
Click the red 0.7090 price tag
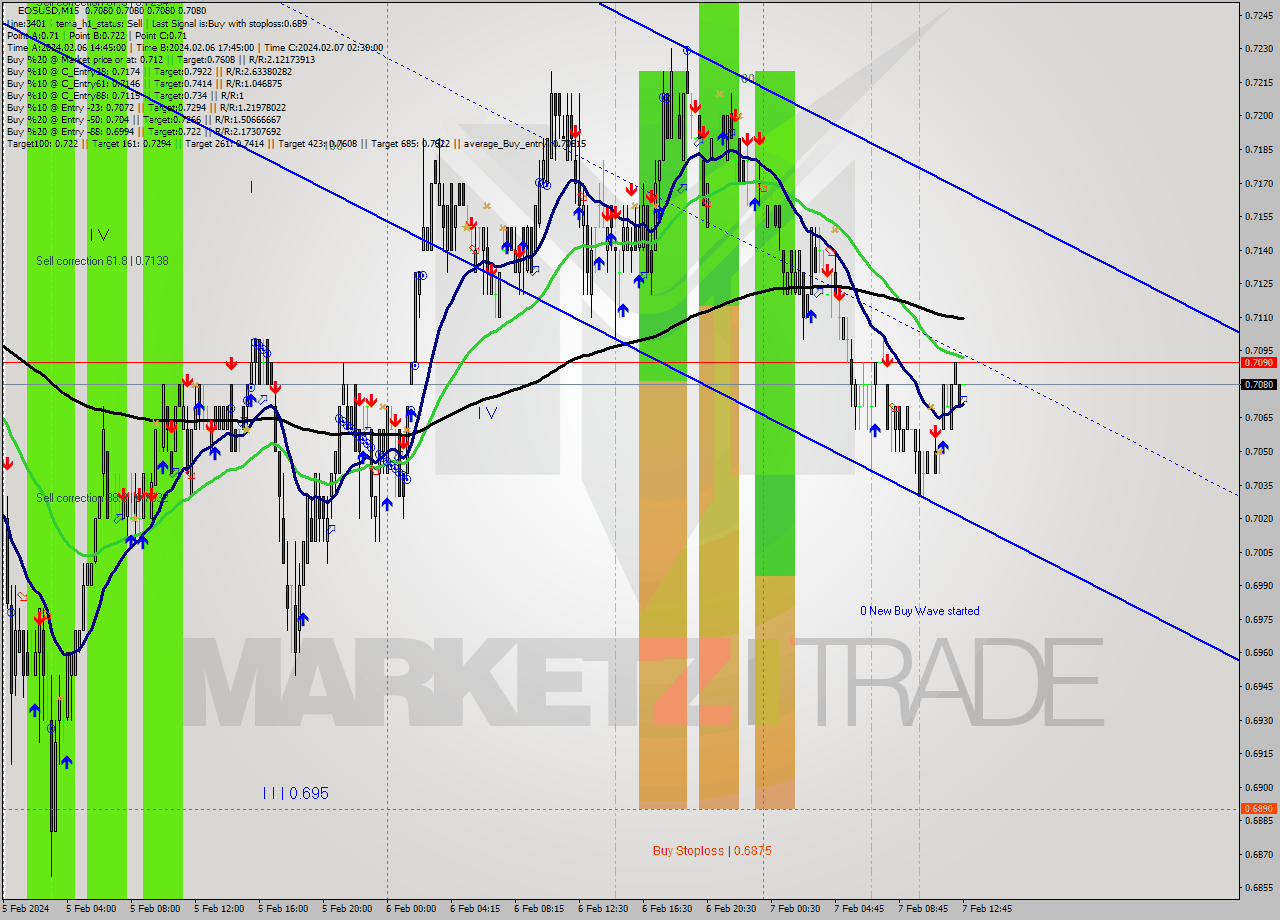coord(1258,362)
